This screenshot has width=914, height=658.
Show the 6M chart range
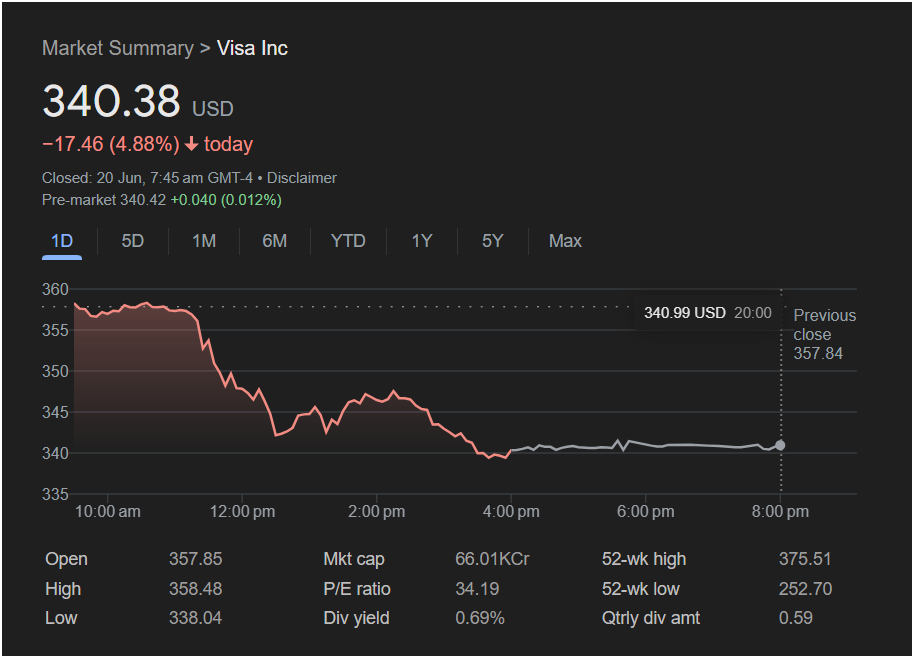tap(275, 241)
